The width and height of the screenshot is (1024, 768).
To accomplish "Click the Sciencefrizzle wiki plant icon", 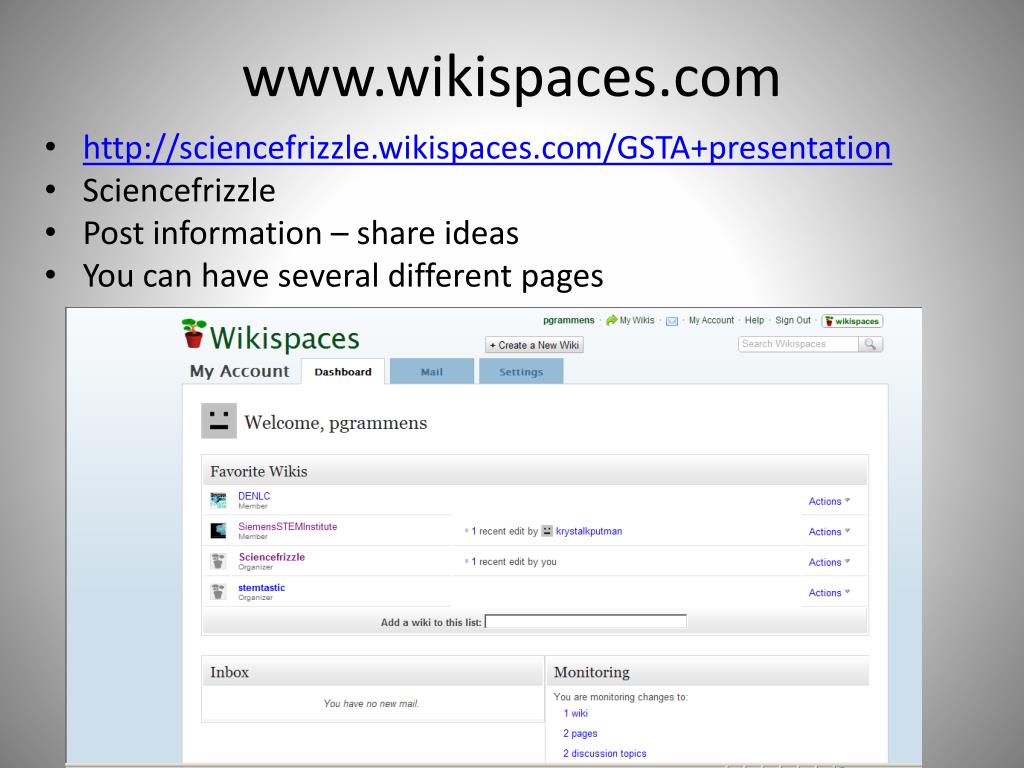I will pos(218,561).
